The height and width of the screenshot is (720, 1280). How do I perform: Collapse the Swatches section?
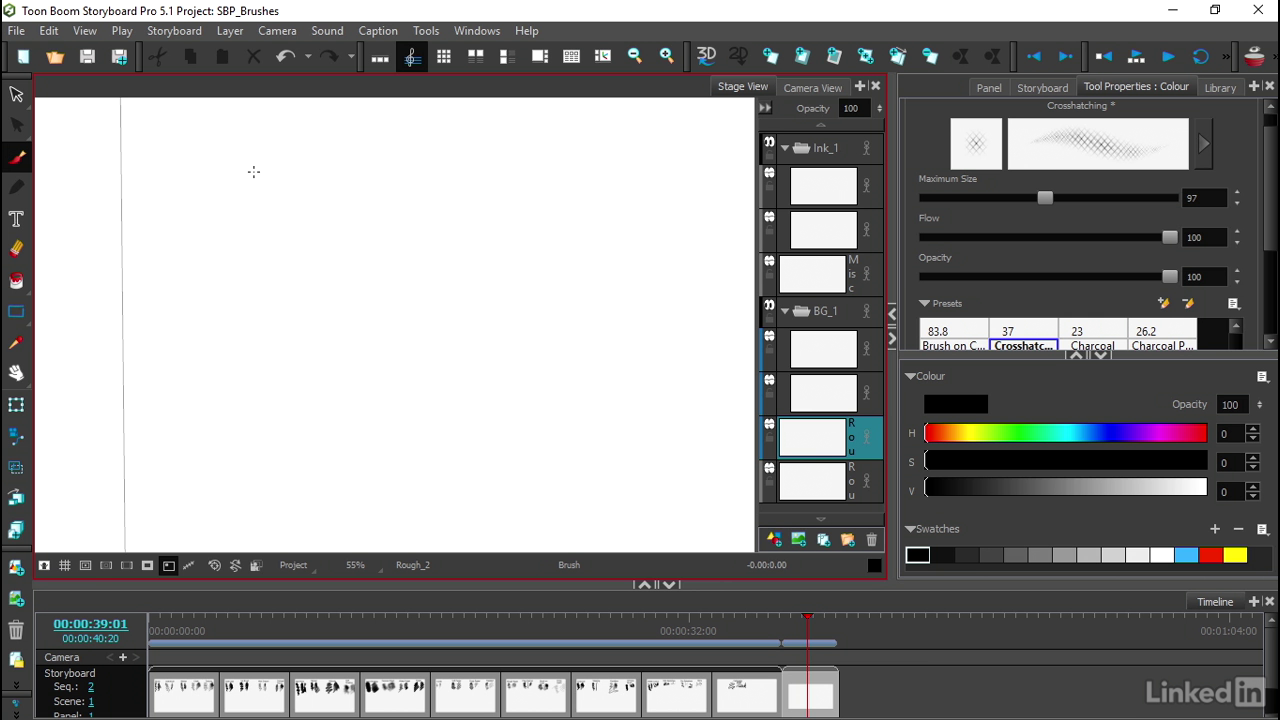coord(911,529)
